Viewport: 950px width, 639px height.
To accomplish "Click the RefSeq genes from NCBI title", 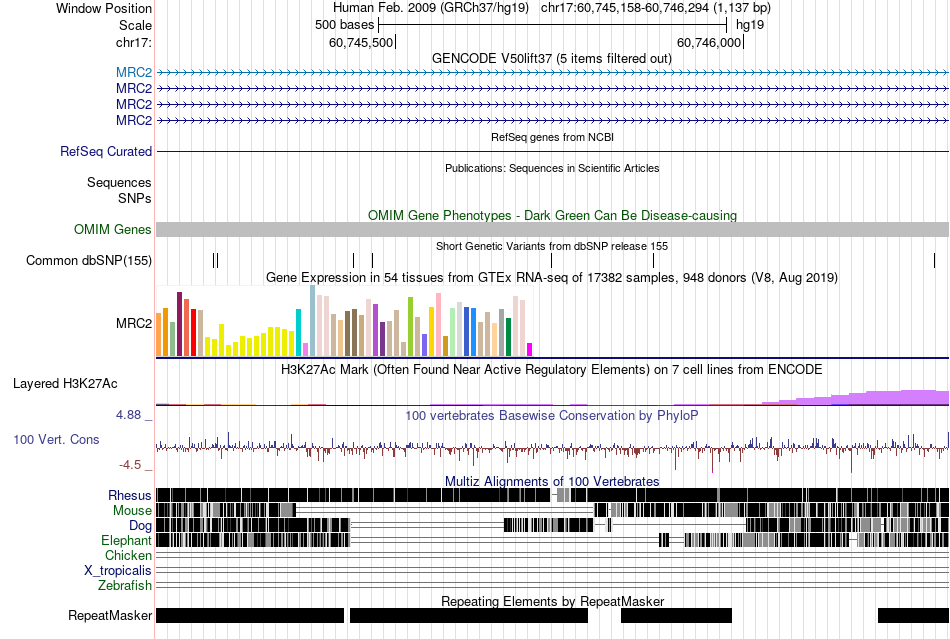I will [552, 137].
